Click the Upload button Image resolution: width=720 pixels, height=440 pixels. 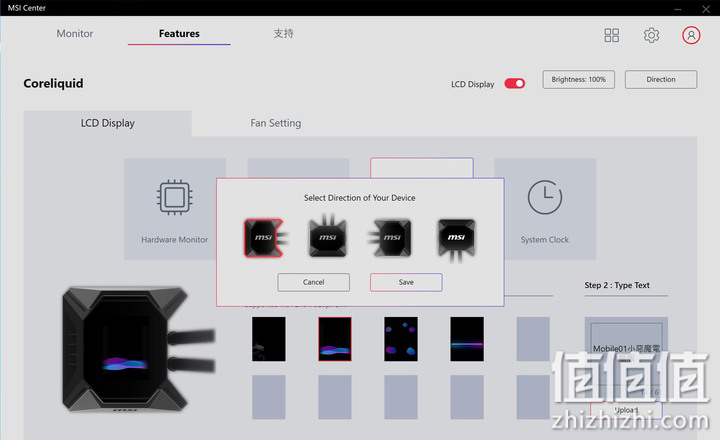(x=626, y=410)
